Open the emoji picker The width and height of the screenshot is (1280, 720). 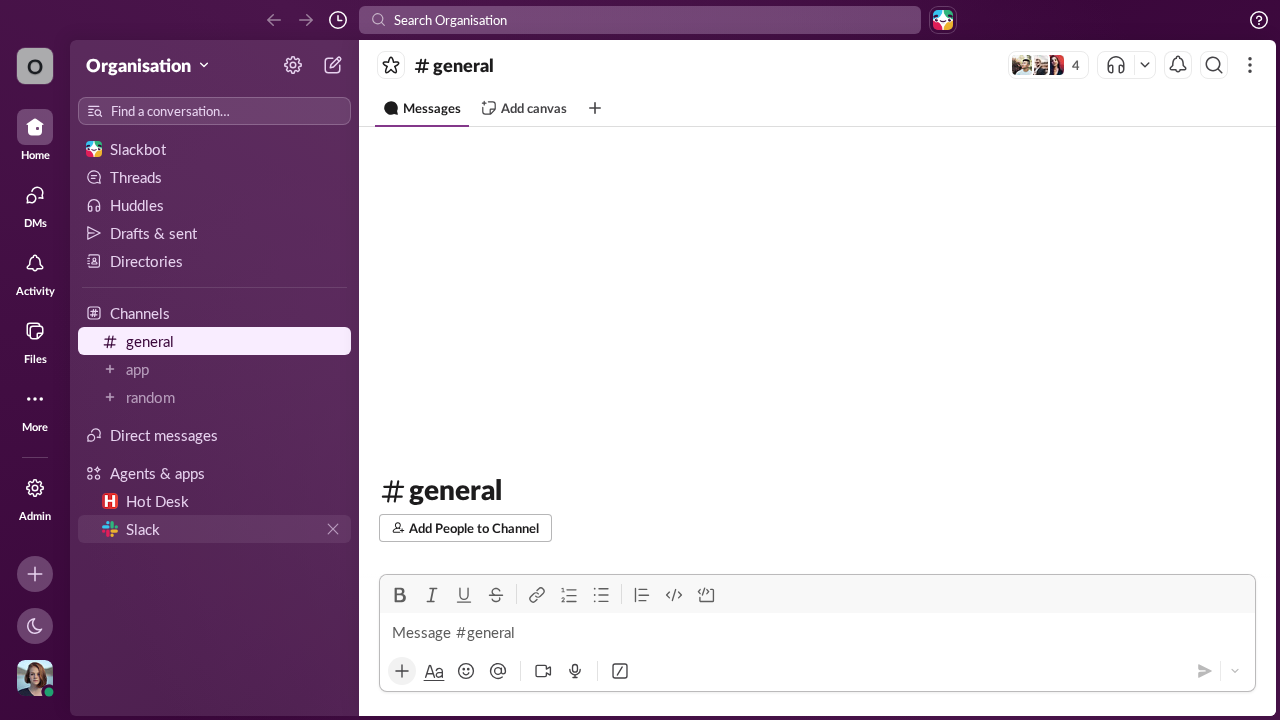pyautogui.click(x=466, y=671)
